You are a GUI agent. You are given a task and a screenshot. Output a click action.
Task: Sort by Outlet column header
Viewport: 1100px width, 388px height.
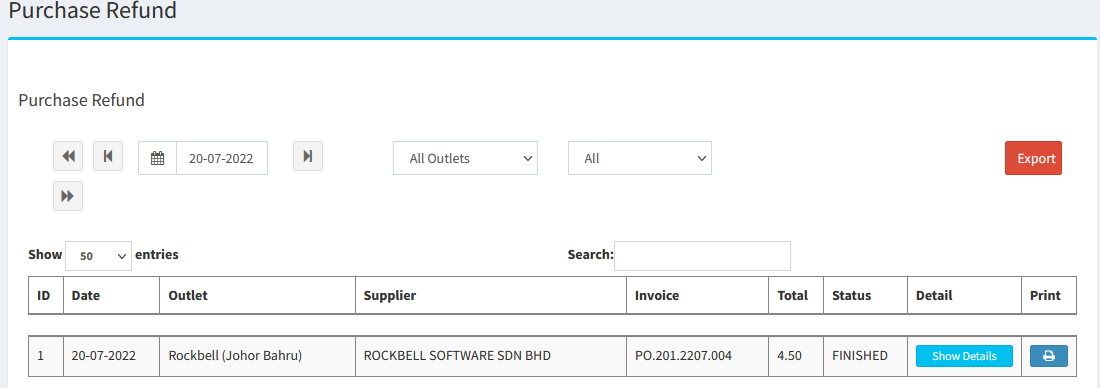[257, 295]
